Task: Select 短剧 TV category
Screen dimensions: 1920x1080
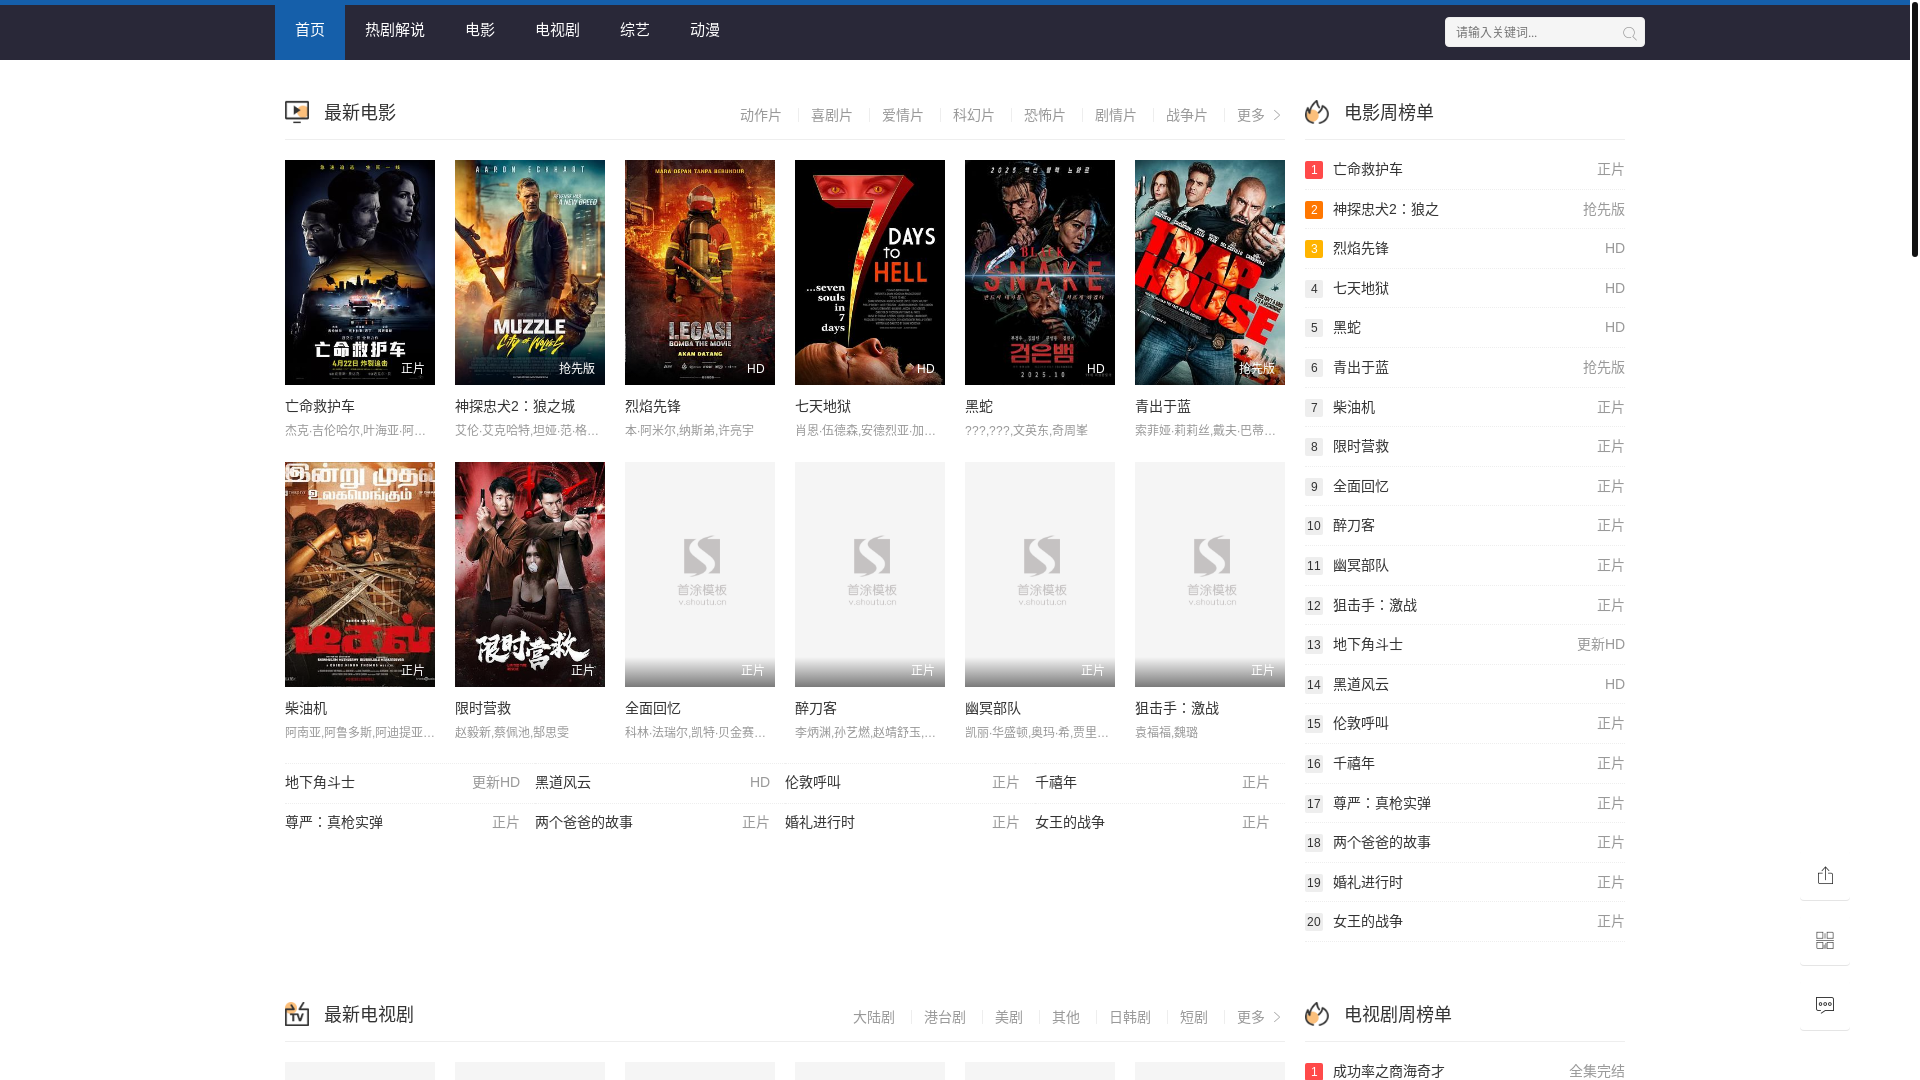Action: pyautogui.click(x=1194, y=1017)
